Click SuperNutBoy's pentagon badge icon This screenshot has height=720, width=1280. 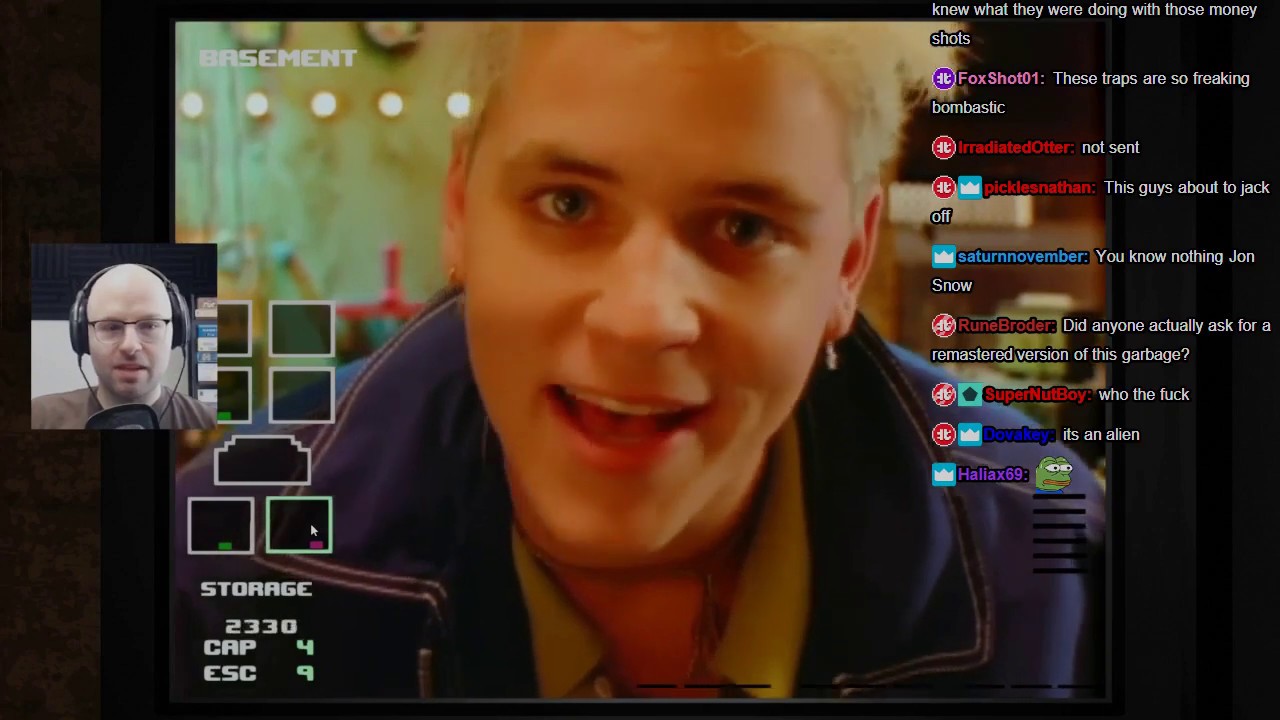[969, 394]
